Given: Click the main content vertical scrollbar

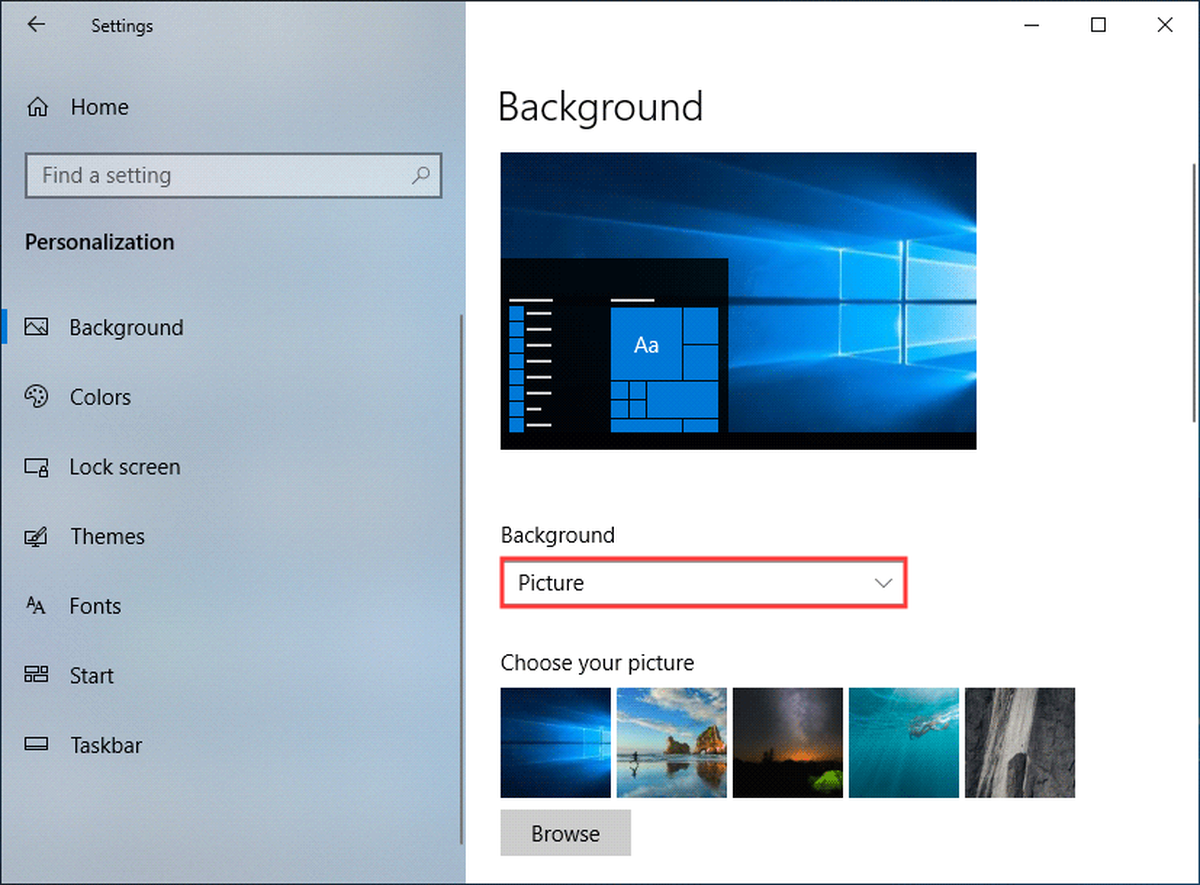Looking at the screenshot, I should point(1194,293).
